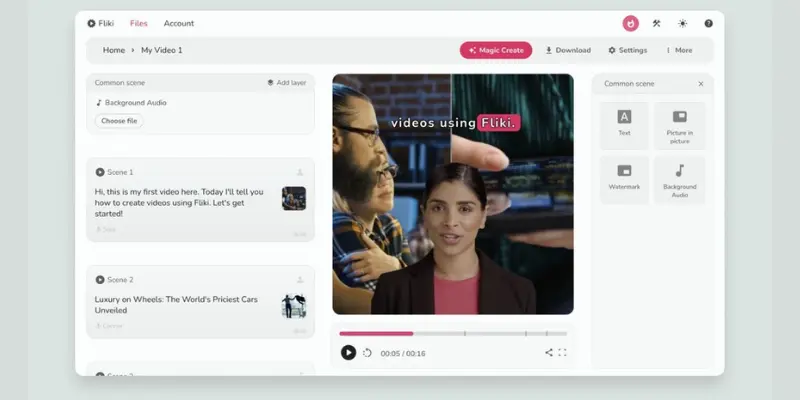This screenshot has height=400, width=800.
Task: Open the Account tab
Action: [x=179, y=23]
